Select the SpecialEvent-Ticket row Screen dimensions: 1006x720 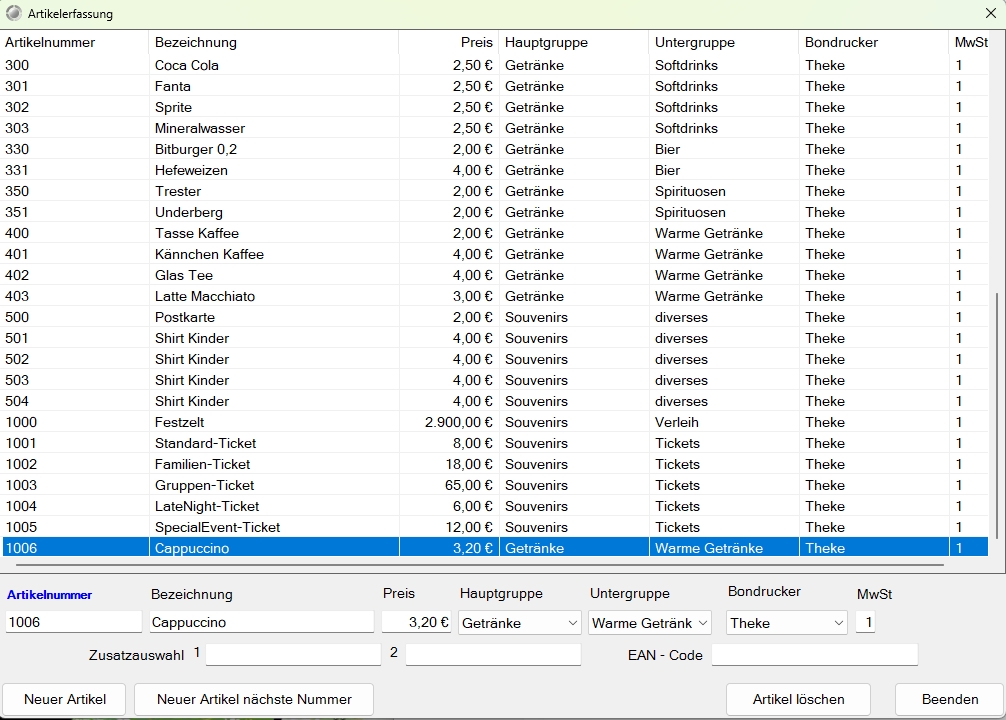(495, 527)
